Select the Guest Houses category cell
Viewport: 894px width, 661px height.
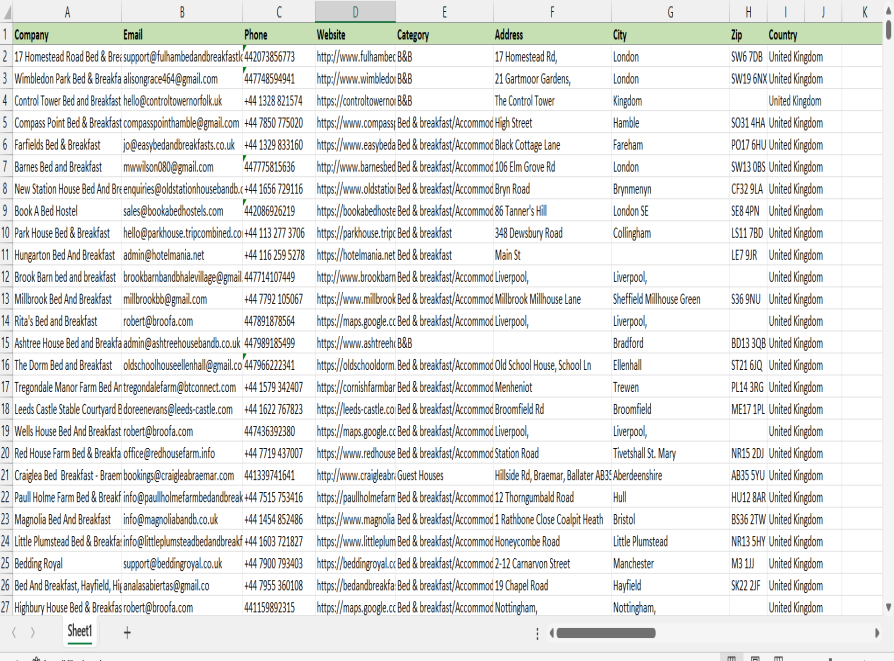coord(443,475)
